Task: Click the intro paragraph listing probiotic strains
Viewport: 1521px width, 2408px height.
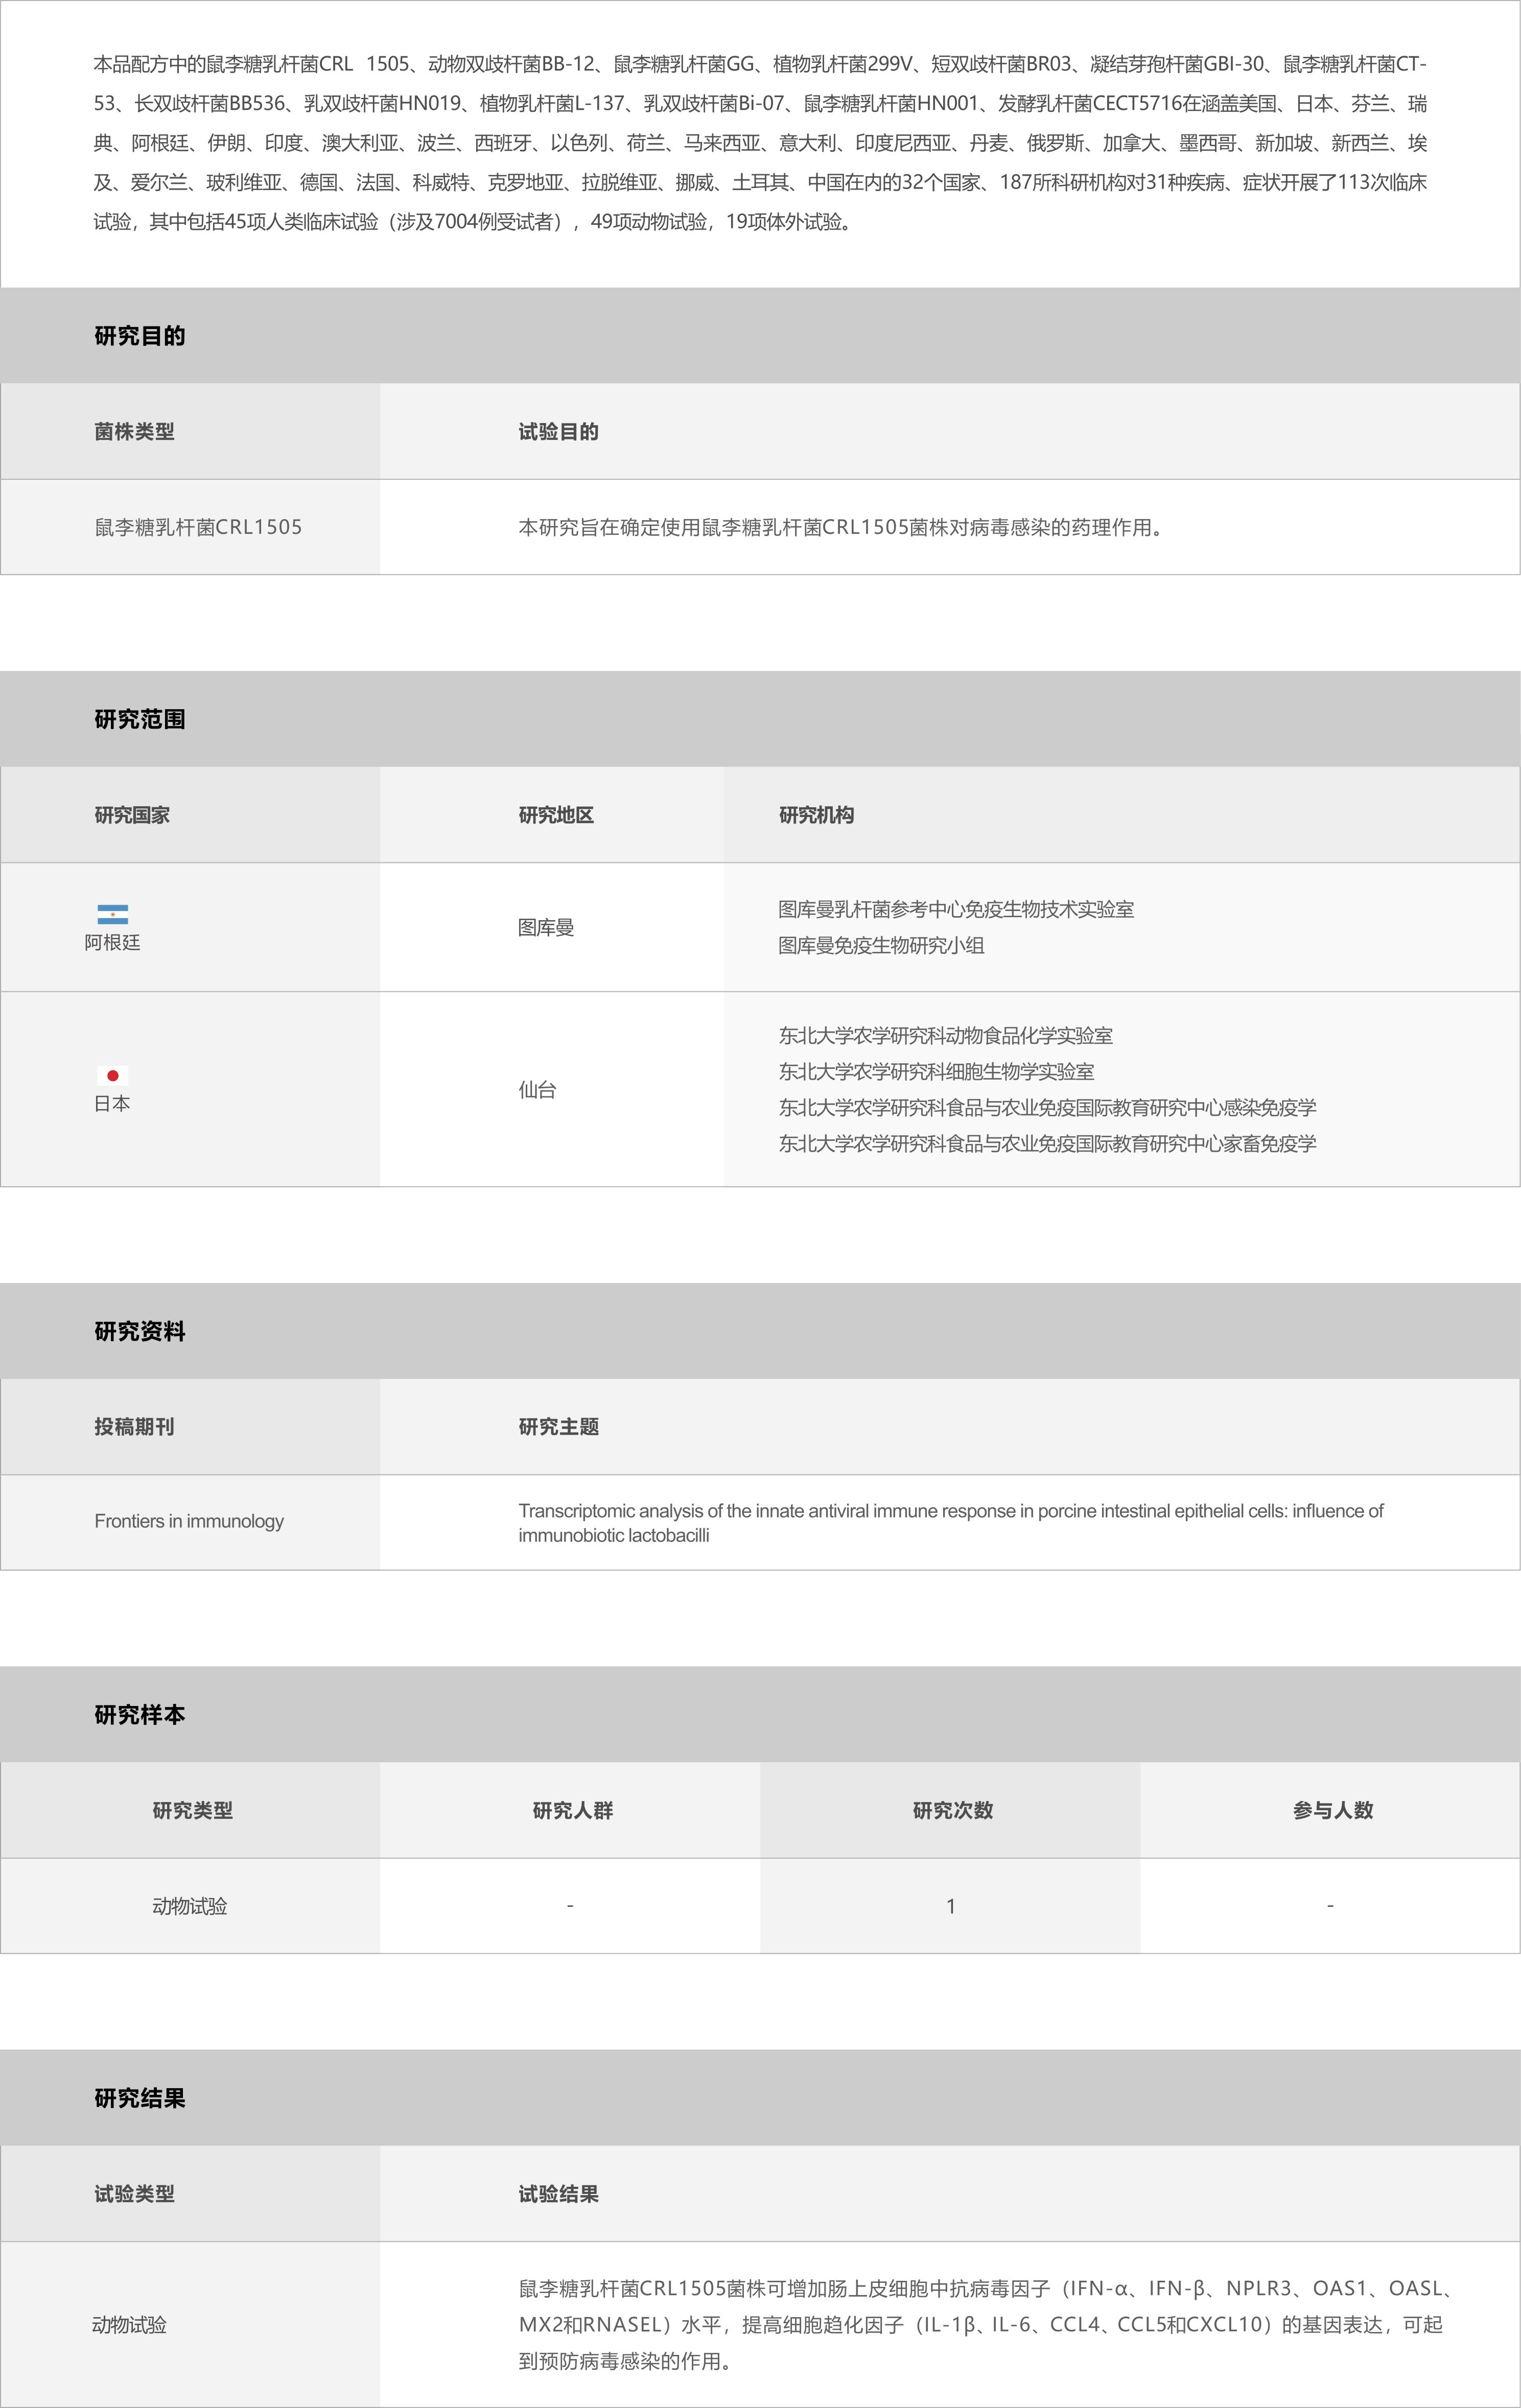Action: 760,143
